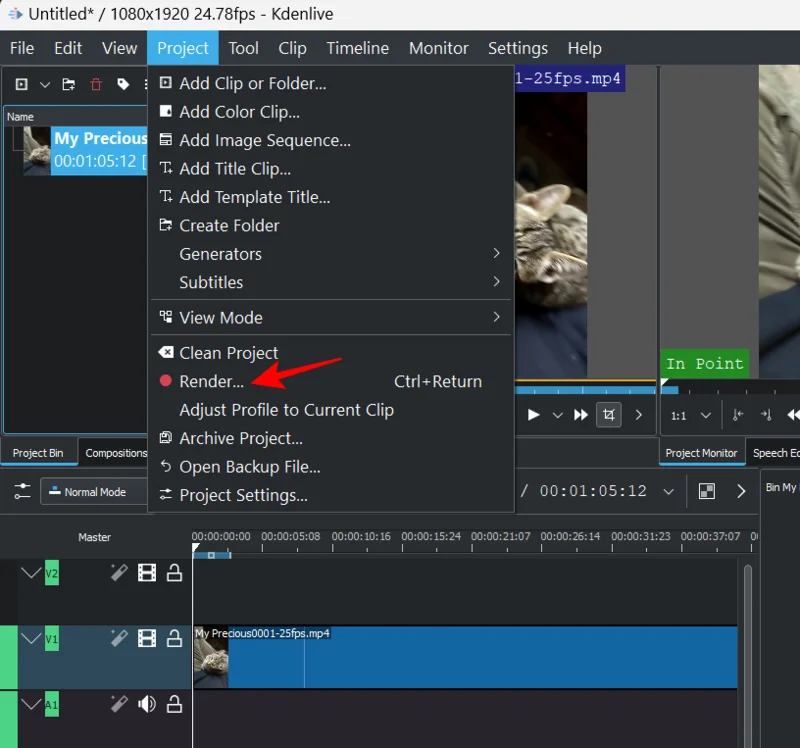Image resolution: width=800 pixels, height=748 pixels.
Task: Switch to the Project Monitor tab
Action: click(x=702, y=453)
